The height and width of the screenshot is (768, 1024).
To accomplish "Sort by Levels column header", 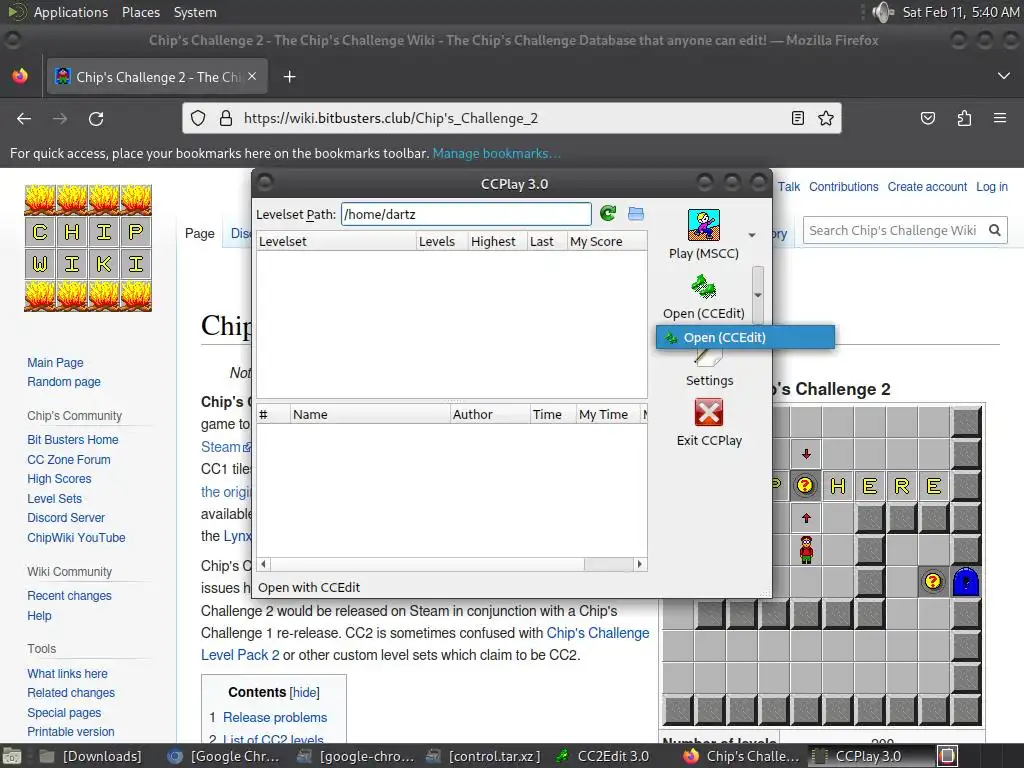I will tap(441, 241).
